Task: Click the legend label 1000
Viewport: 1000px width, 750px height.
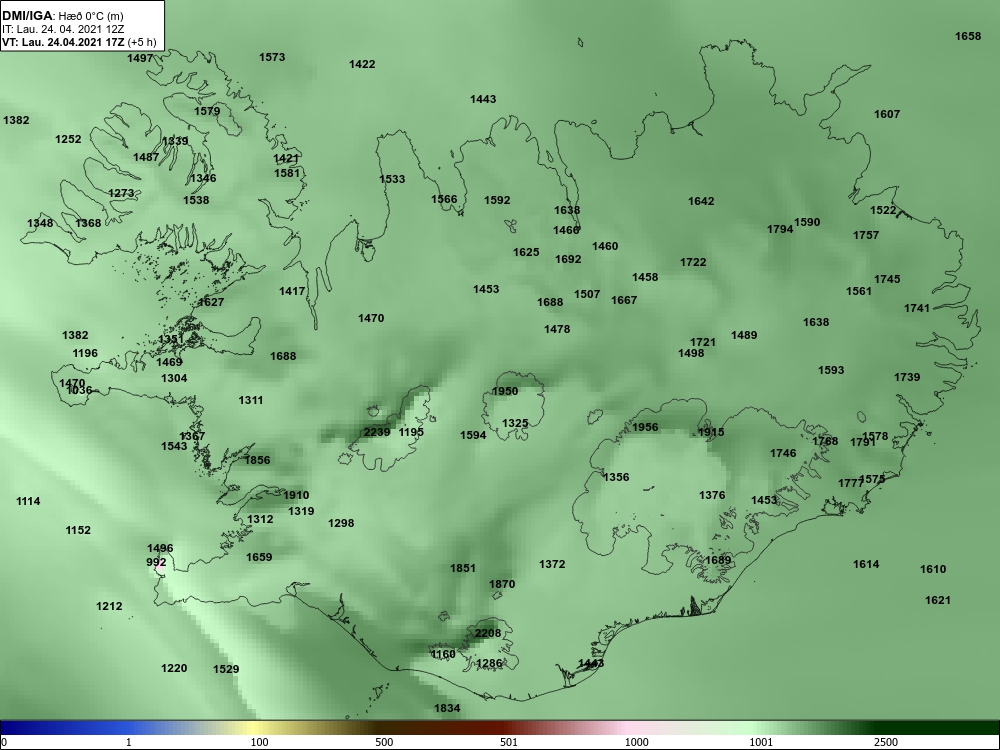Action: tap(636, 742)
